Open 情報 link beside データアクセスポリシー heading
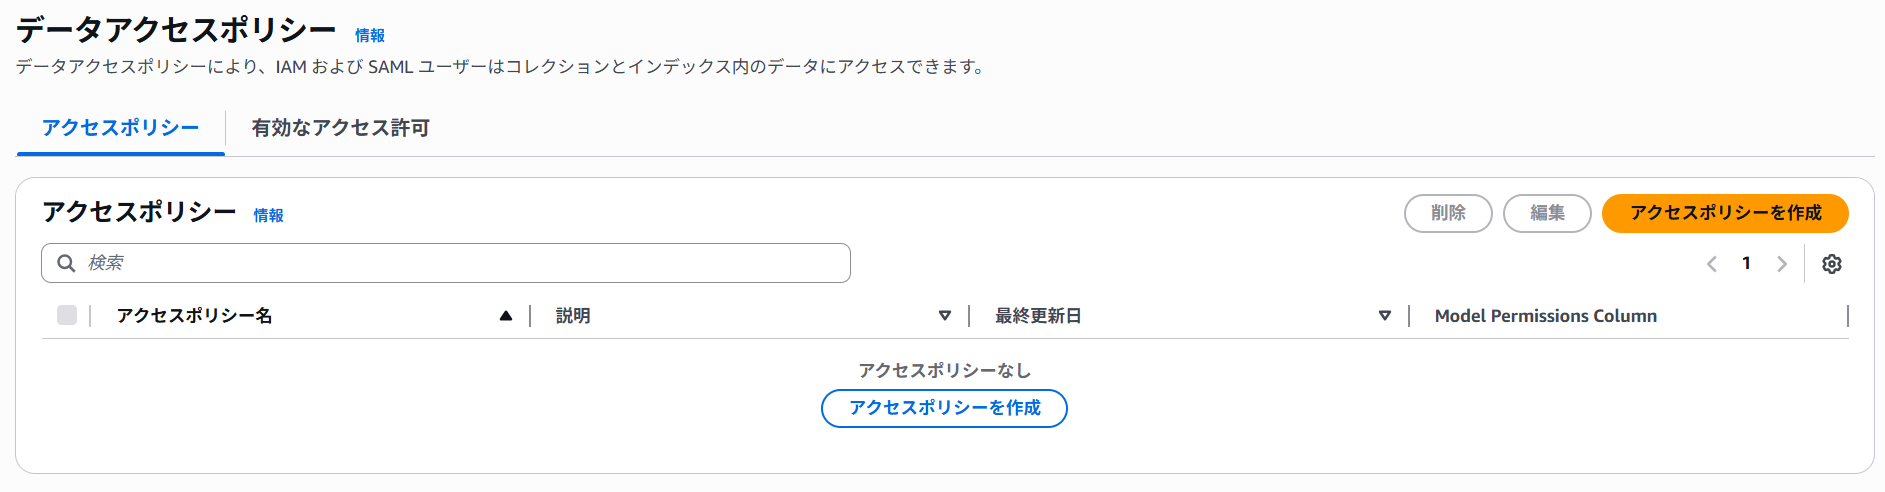The width and height of the screenshot is (1885, 492). point(370,35)
